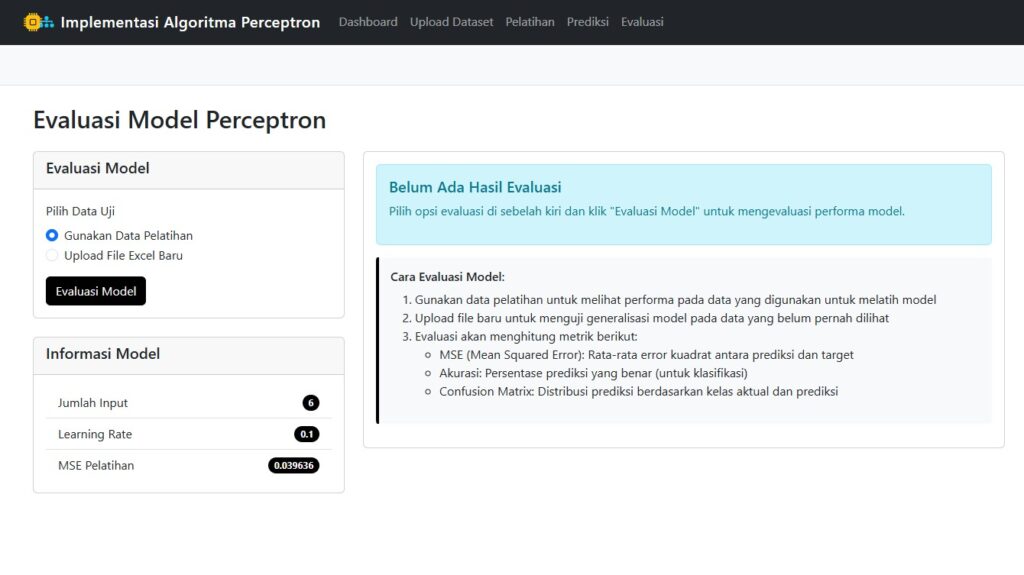The width and height of the screenshot is (1024, 575).
Task: Click the Learning Rate 0.1 badge
Action: point(306,434)
